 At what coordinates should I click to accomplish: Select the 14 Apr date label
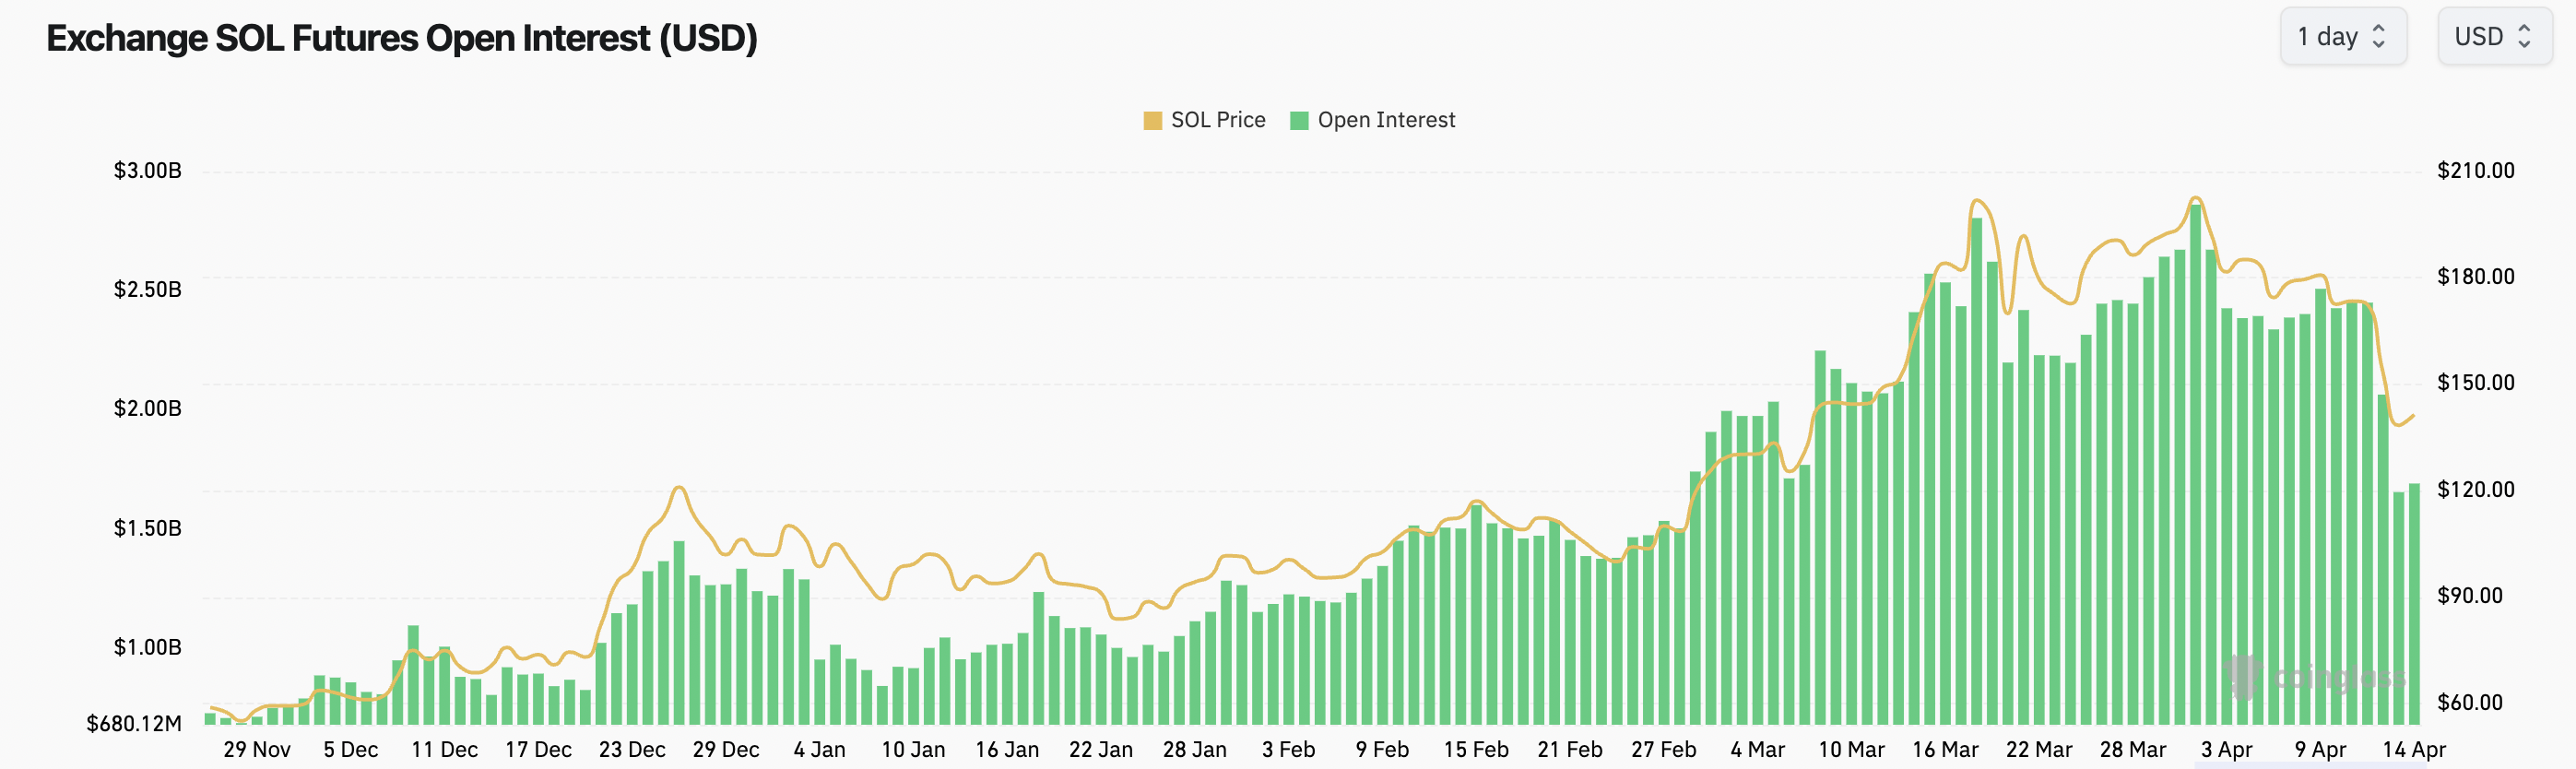2413,749
